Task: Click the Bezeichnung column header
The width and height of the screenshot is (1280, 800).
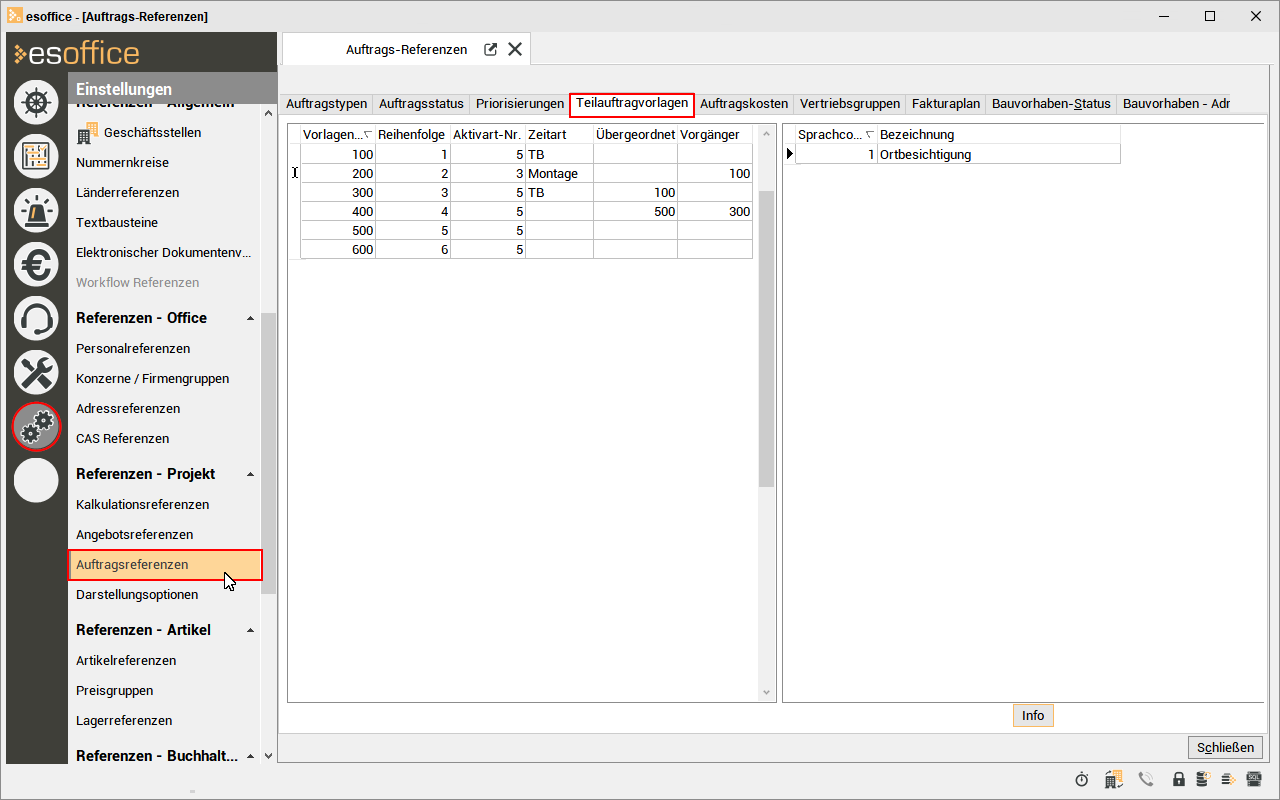Action: (998, 134)
